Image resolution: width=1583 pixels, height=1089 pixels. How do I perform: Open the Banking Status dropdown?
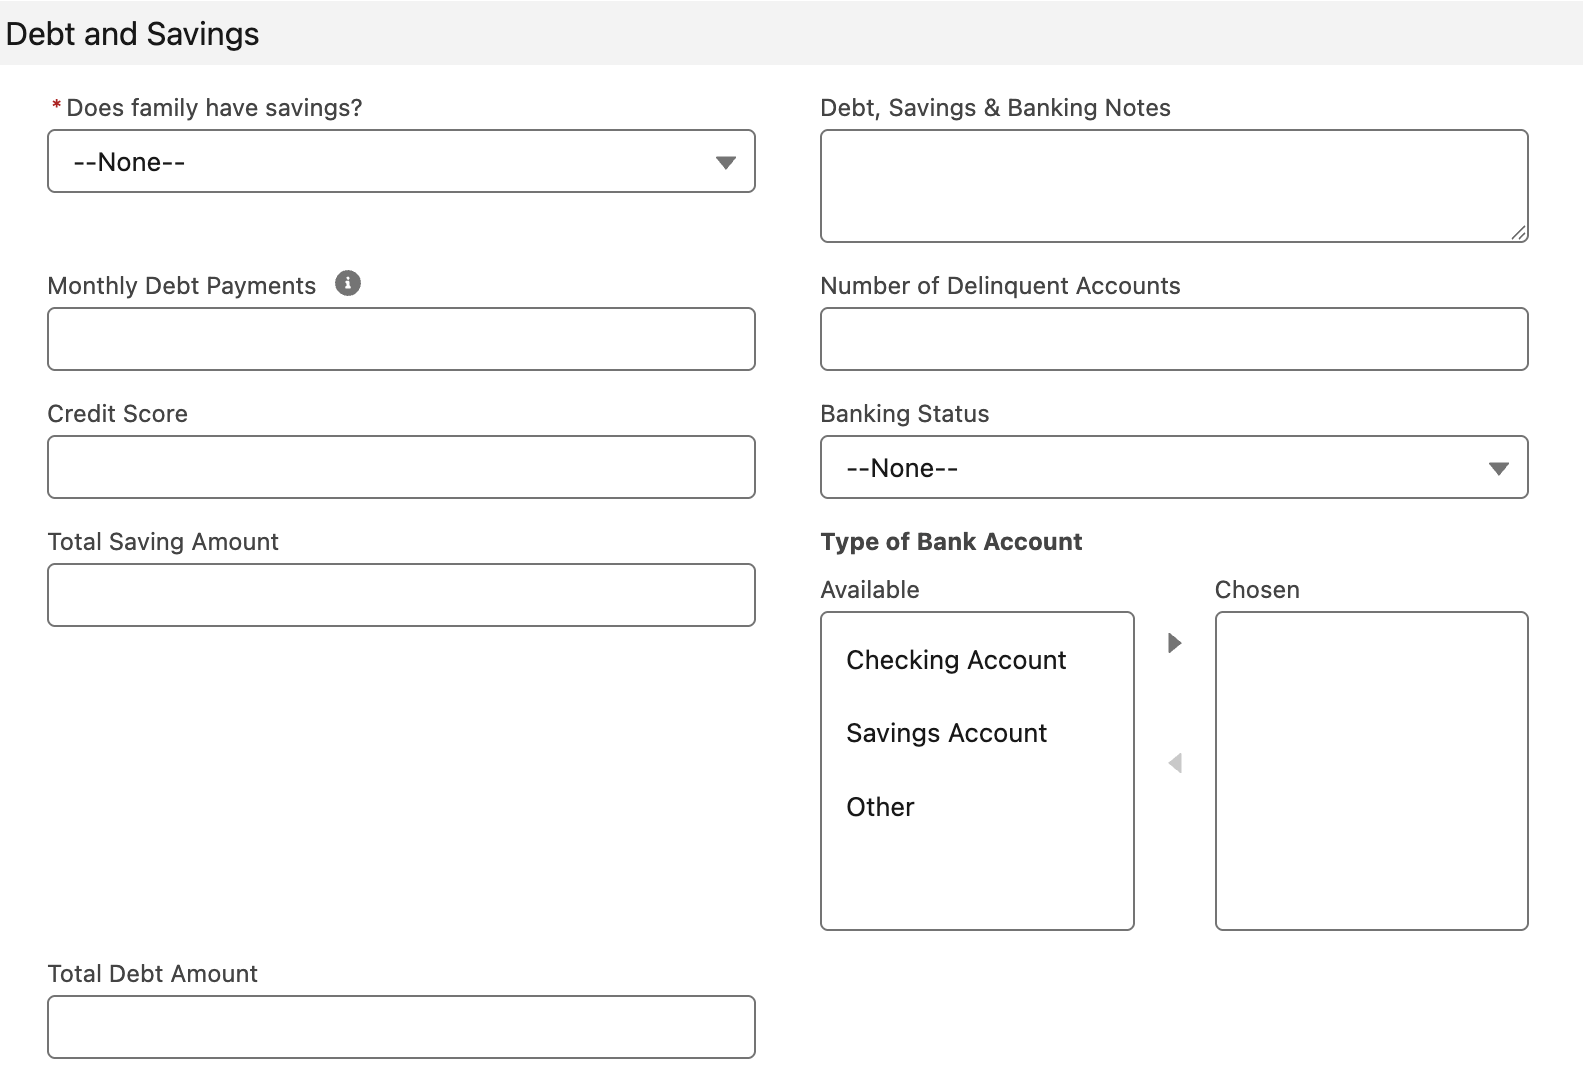1174,467
